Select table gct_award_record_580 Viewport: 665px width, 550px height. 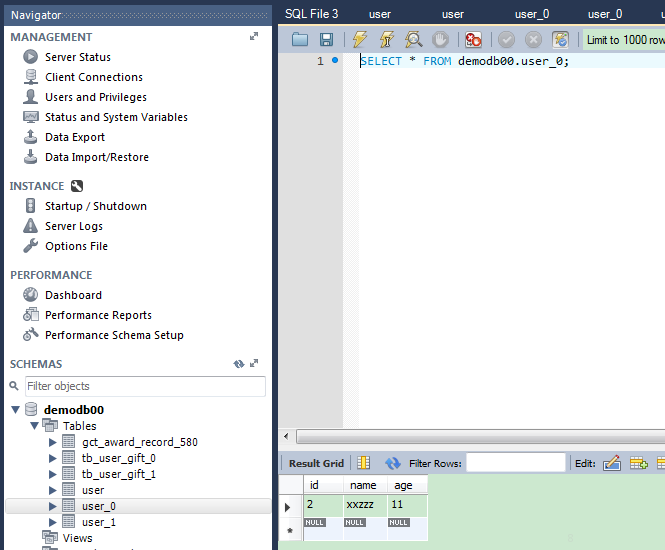click(x=140, y=442)
